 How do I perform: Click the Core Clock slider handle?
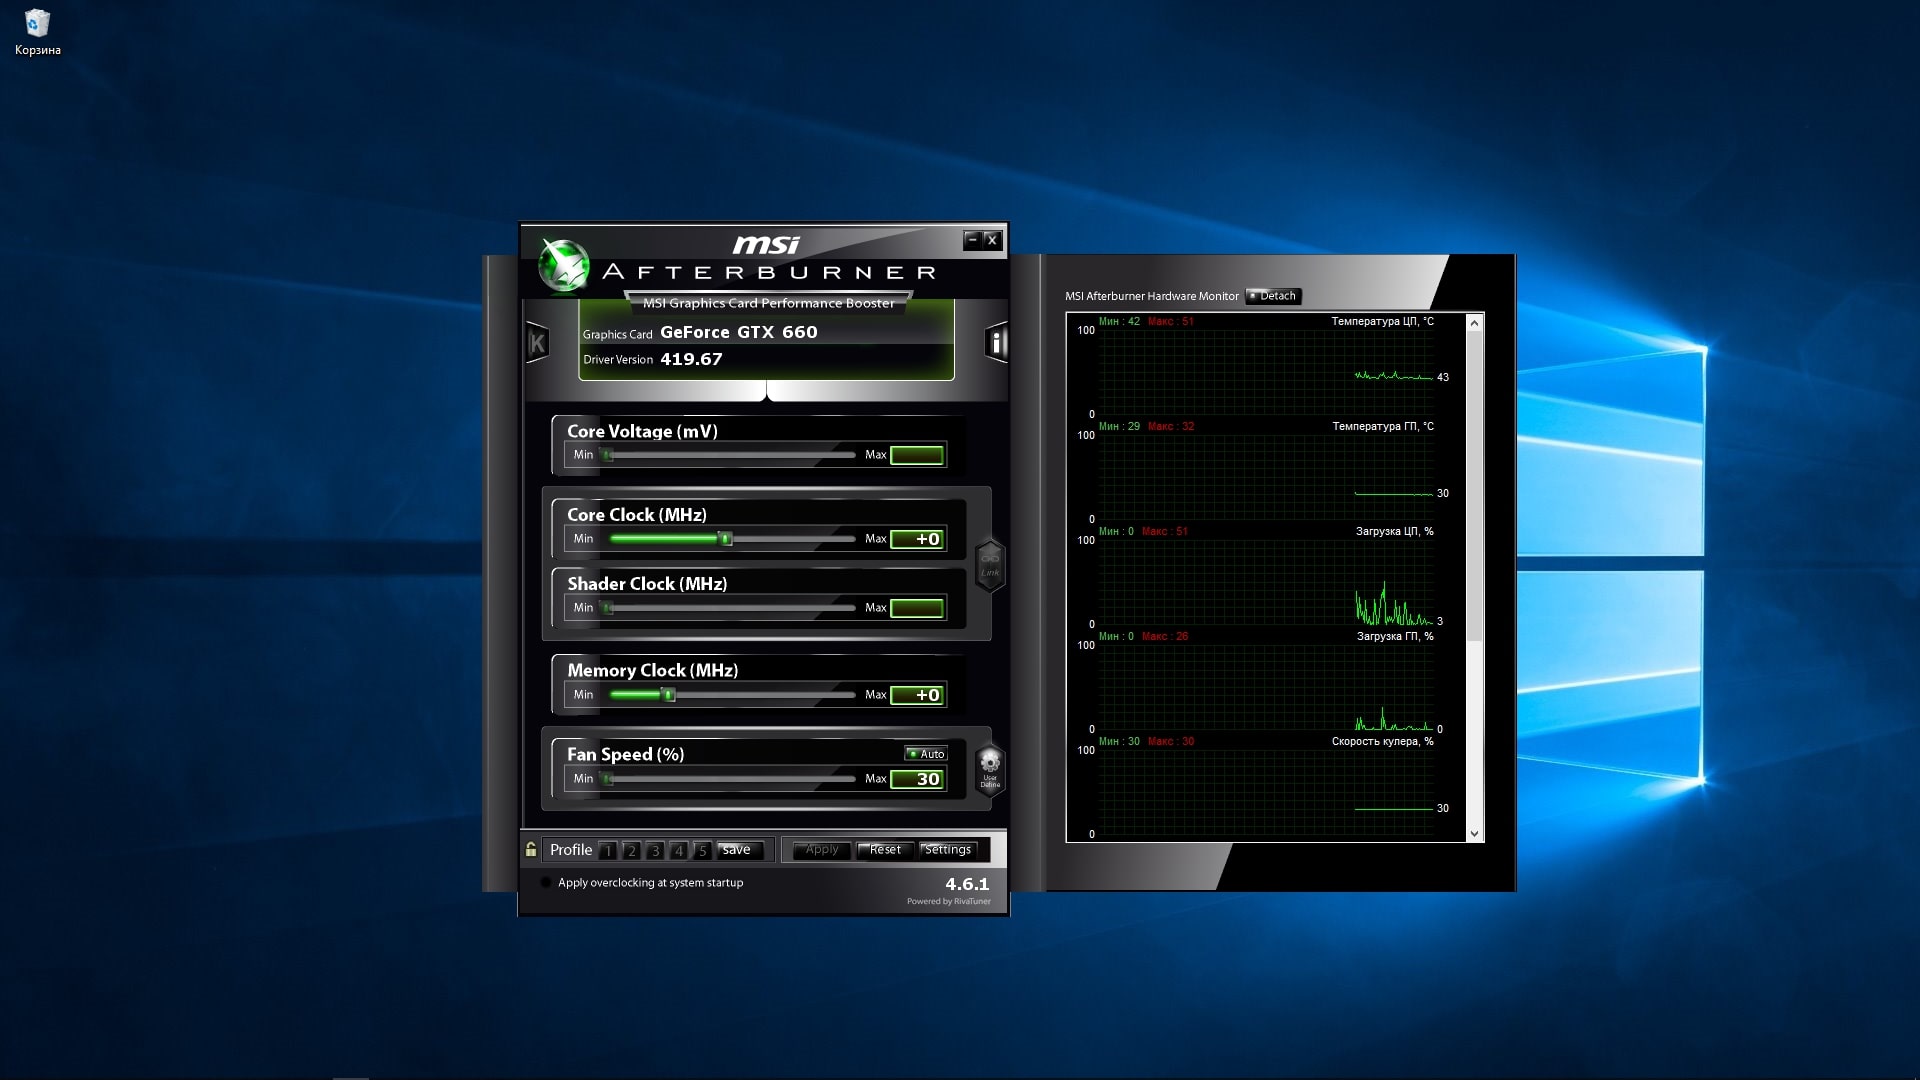[726, 539]
